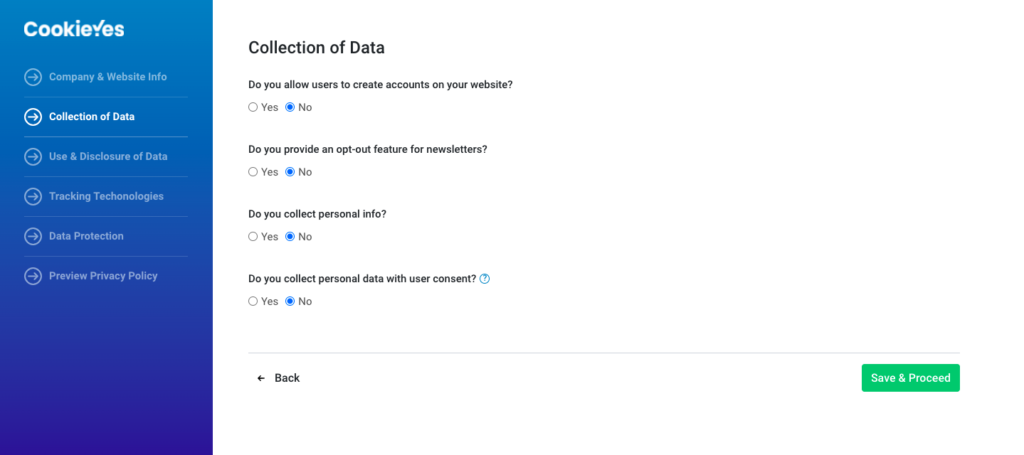Image resolution: width=1024 pixels, height=455 pixels.
Task: Click arrow icon beside Preview Privacy Policy
Action: coord(33,276)
